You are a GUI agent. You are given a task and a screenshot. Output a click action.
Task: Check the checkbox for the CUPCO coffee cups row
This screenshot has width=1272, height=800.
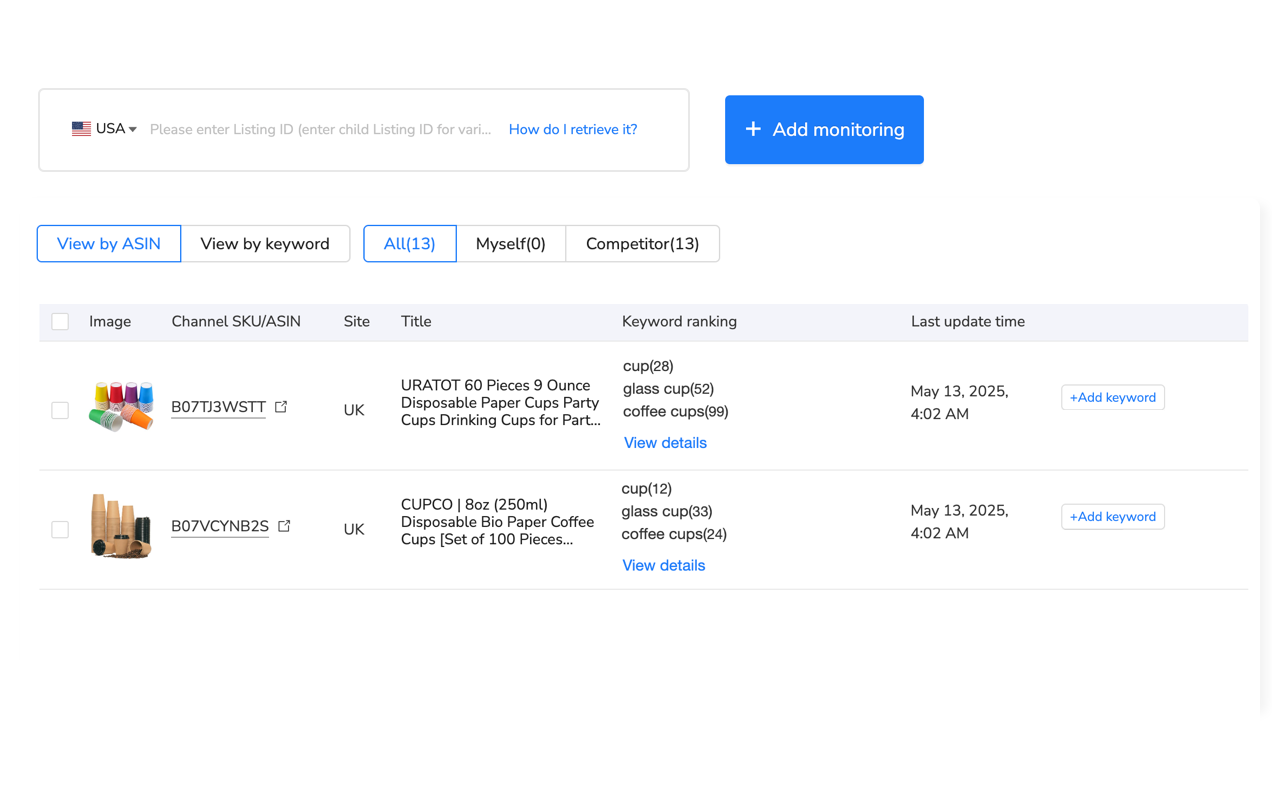click(x=60, y=529)
